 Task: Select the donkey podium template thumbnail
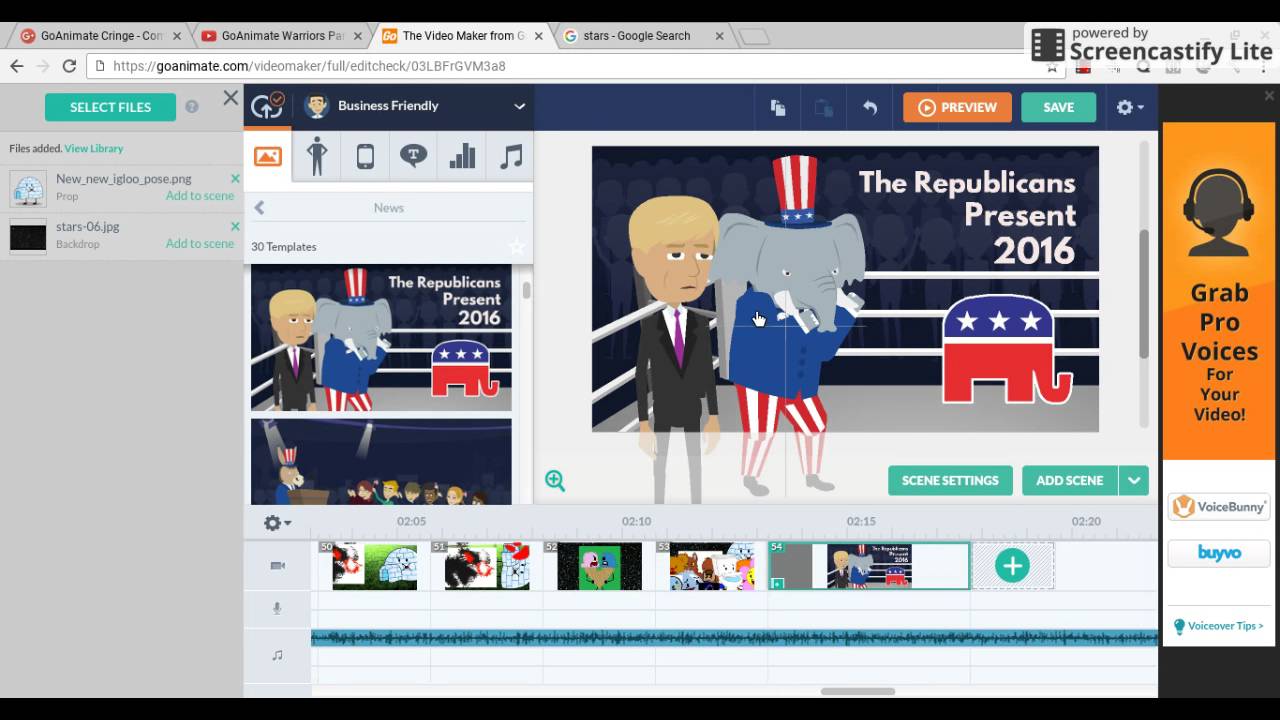381,462
